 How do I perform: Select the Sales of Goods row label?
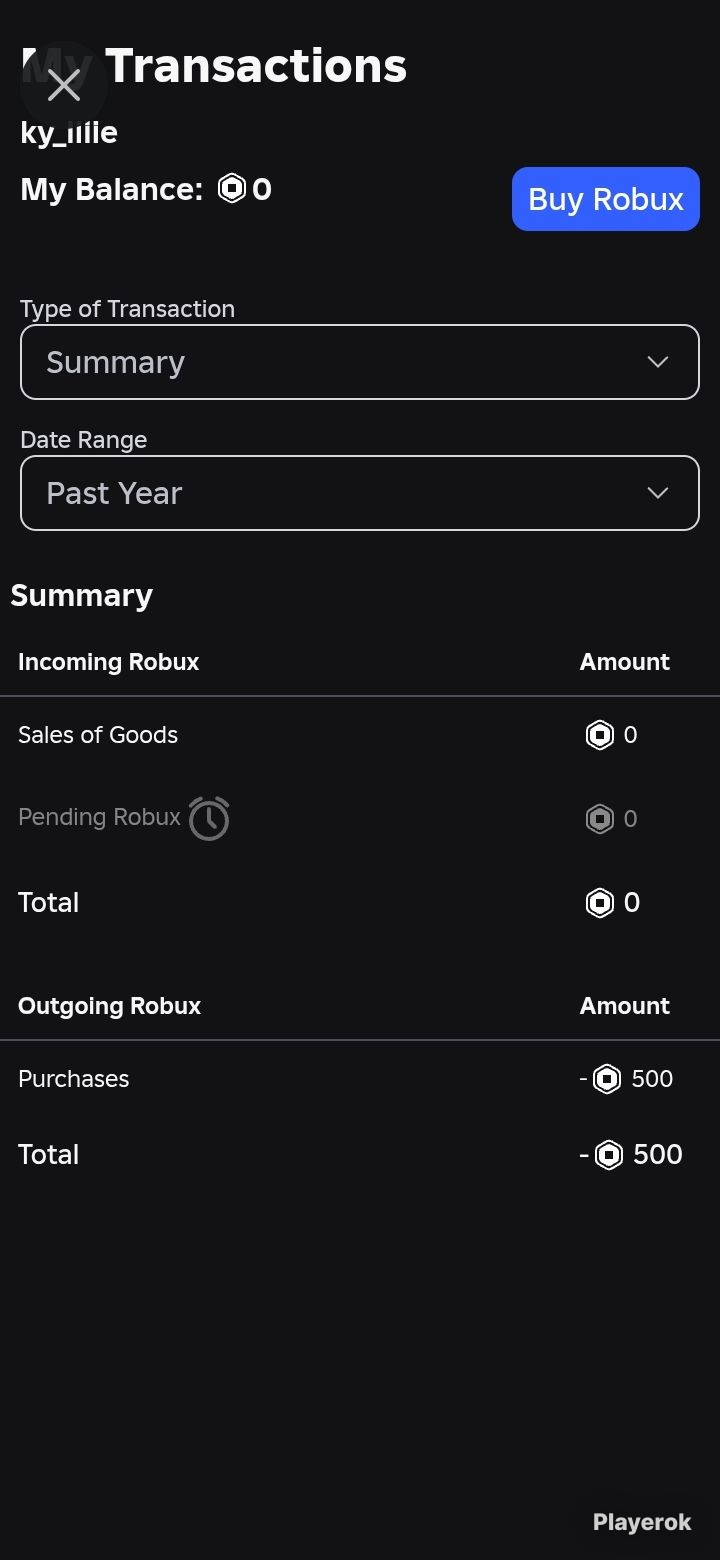pyautogui.click(x=98, y=735)
